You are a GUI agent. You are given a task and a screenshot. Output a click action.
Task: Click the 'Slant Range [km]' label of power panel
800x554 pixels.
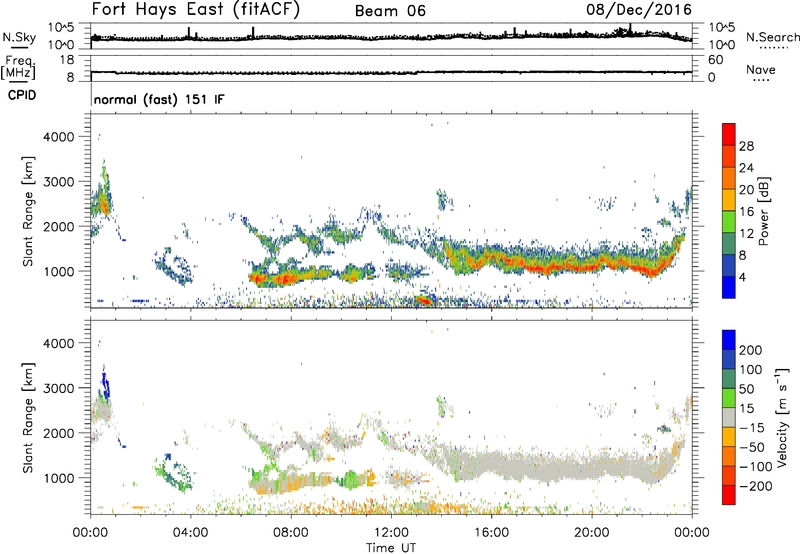click(28, 211)
